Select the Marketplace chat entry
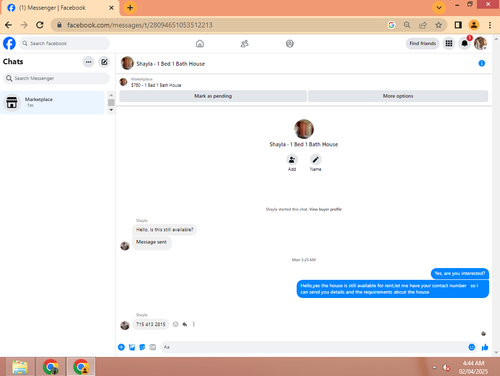This screenshot has width=500, height=376. [x=52, y=102]
